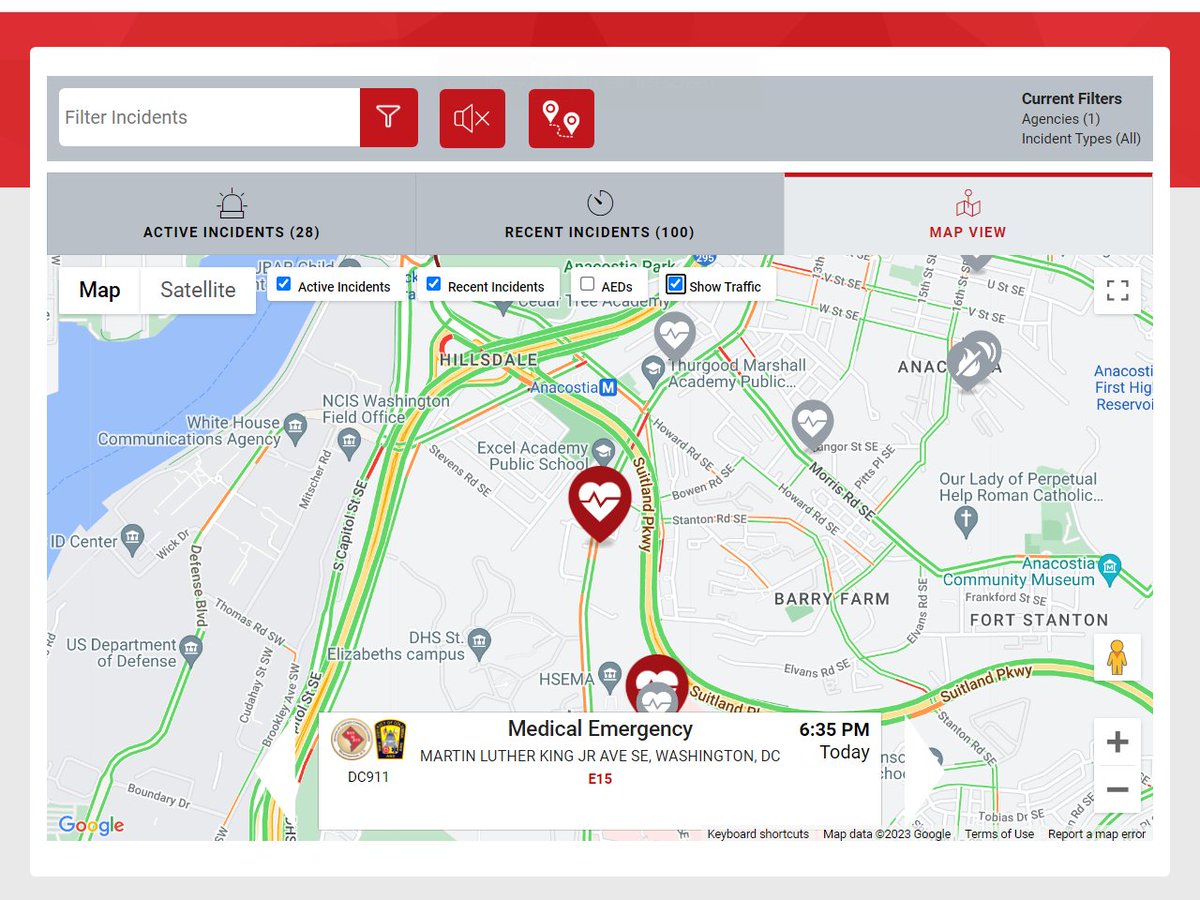The image size is (1200, 900).
Task: Open the Terms of Use link
Action: pos(999,834)
